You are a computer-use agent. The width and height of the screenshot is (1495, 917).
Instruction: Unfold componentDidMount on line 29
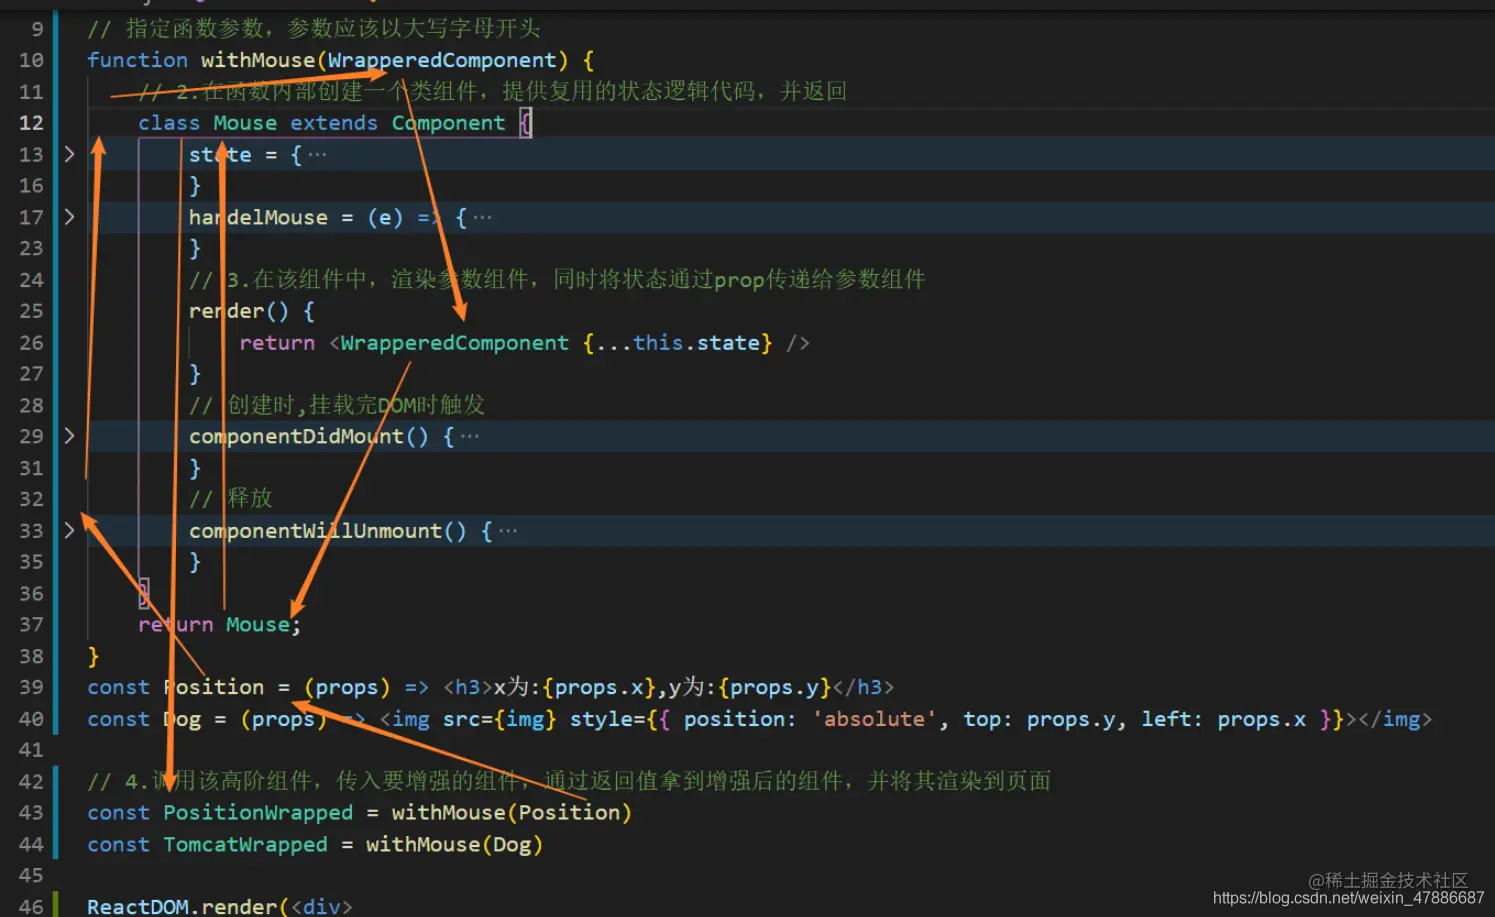(69, 436)
